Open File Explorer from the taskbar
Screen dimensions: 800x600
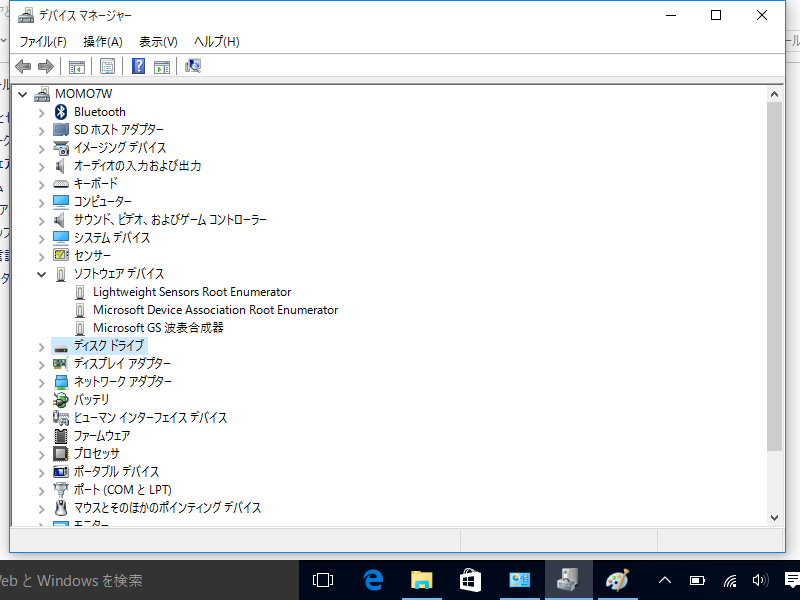(421, 580)
